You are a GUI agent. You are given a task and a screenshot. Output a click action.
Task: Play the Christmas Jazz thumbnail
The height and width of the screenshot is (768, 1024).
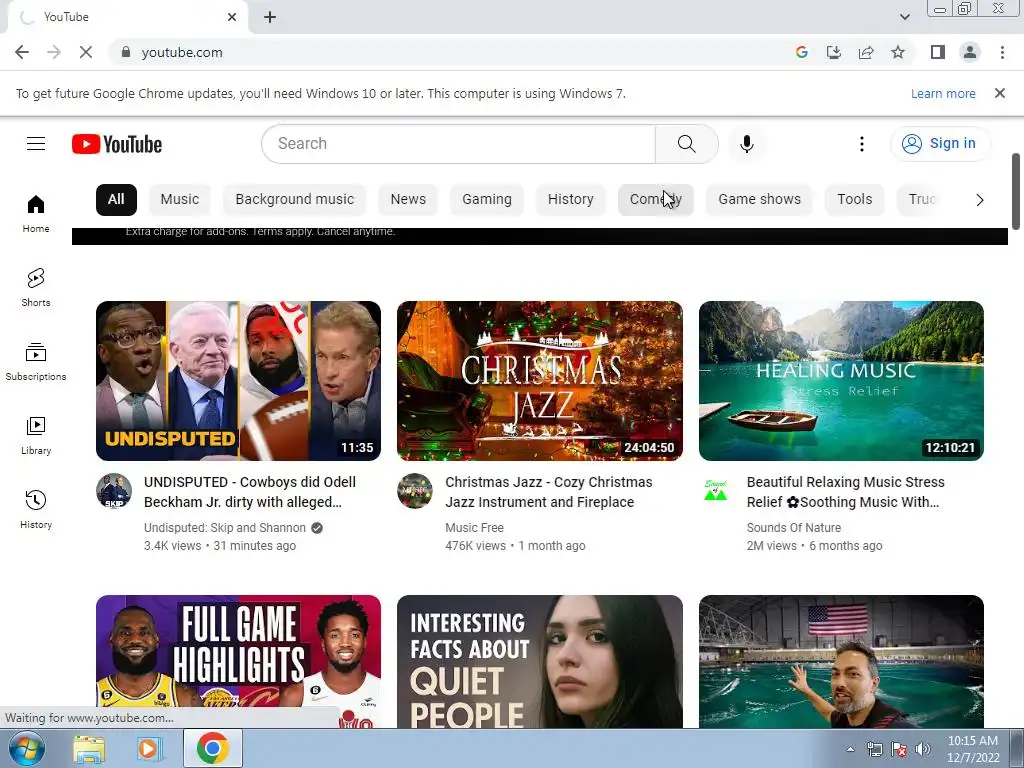[540, 381]
